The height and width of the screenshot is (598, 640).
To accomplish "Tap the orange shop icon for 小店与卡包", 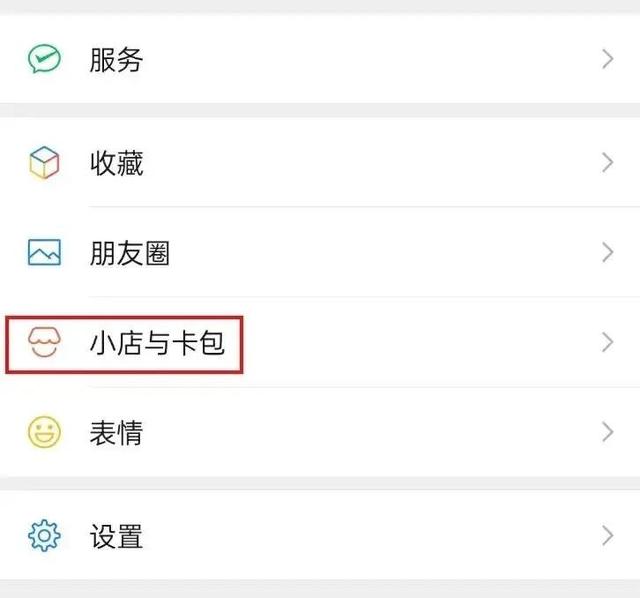I will (x=44, y=344).
